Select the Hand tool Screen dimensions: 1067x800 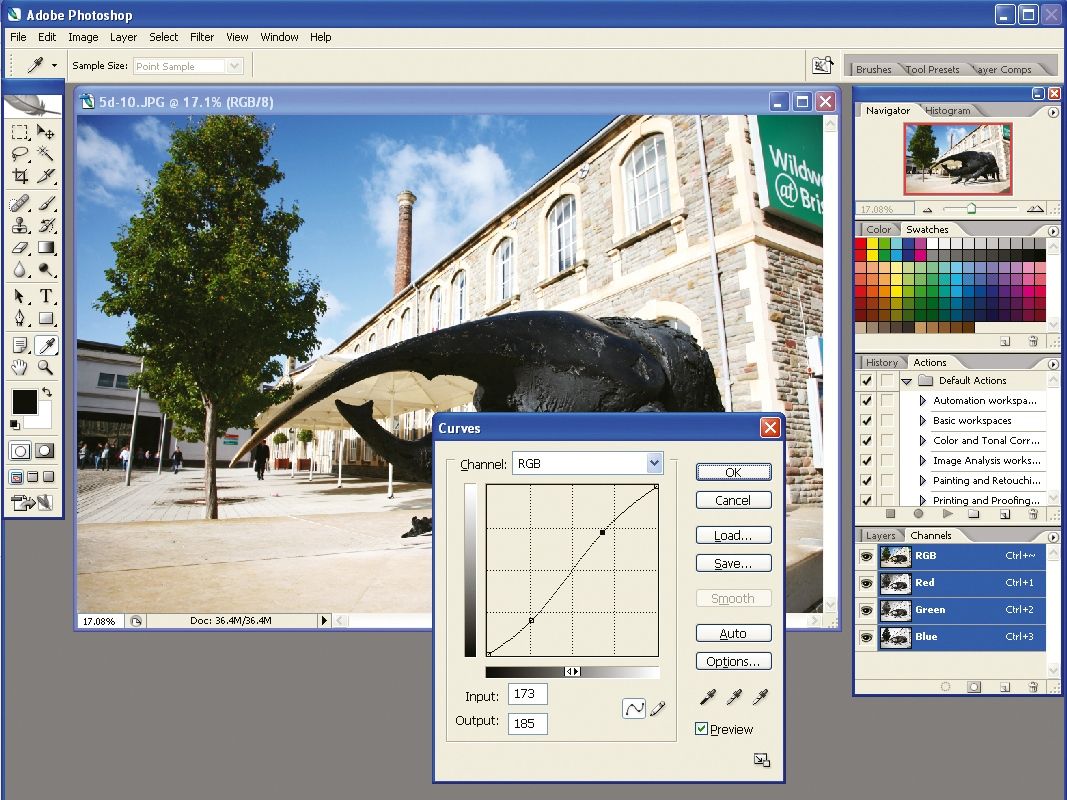click(18, 366)
